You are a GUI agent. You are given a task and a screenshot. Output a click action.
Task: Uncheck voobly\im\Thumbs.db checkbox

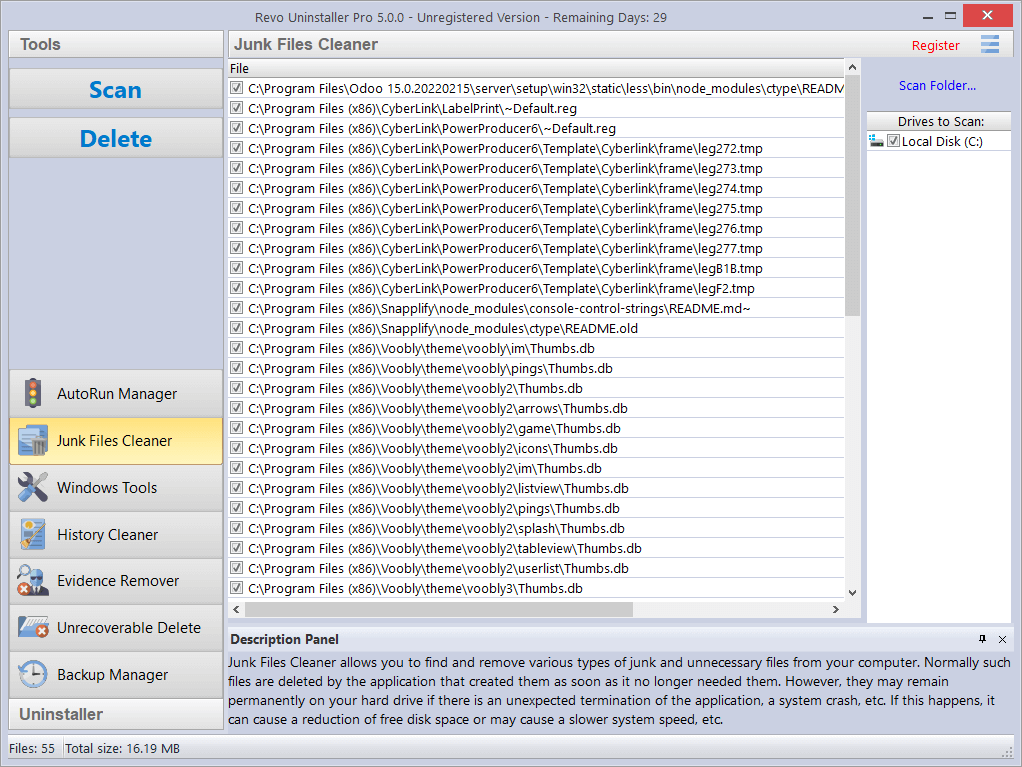(x=237, y=348)
